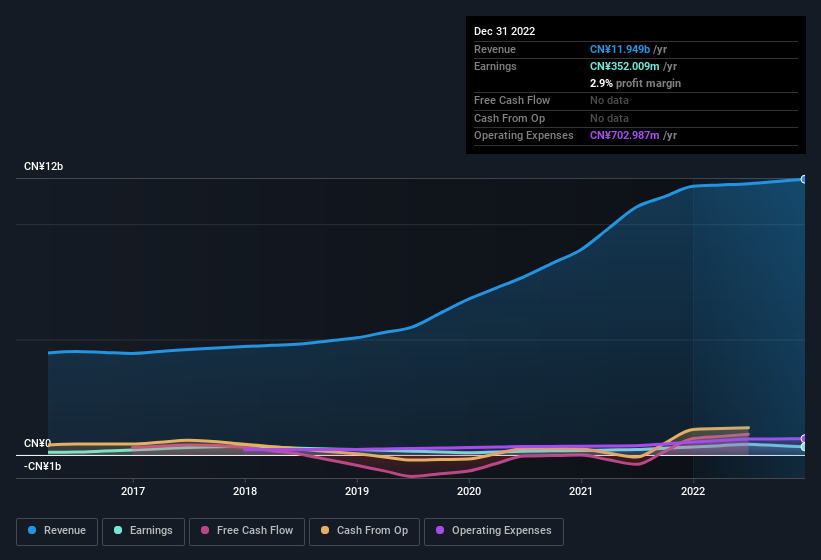
Task: Click the 2020 x-axis label
Action: click(x=469, y=491)
